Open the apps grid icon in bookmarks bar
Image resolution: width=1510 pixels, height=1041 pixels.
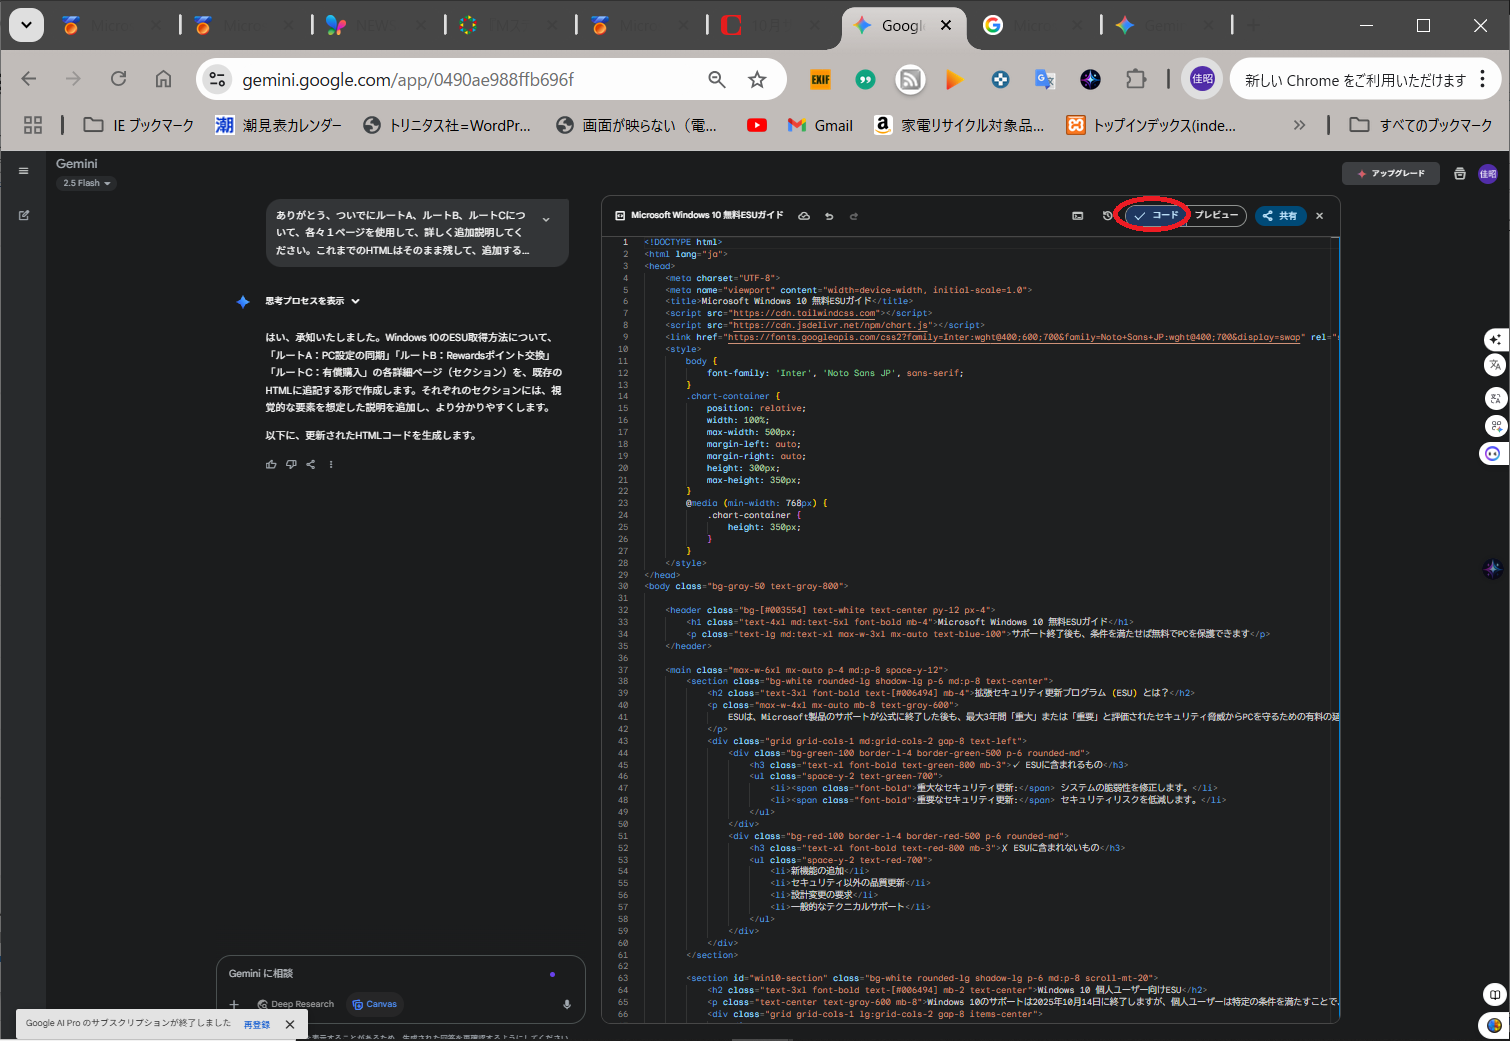pos(33,125)
